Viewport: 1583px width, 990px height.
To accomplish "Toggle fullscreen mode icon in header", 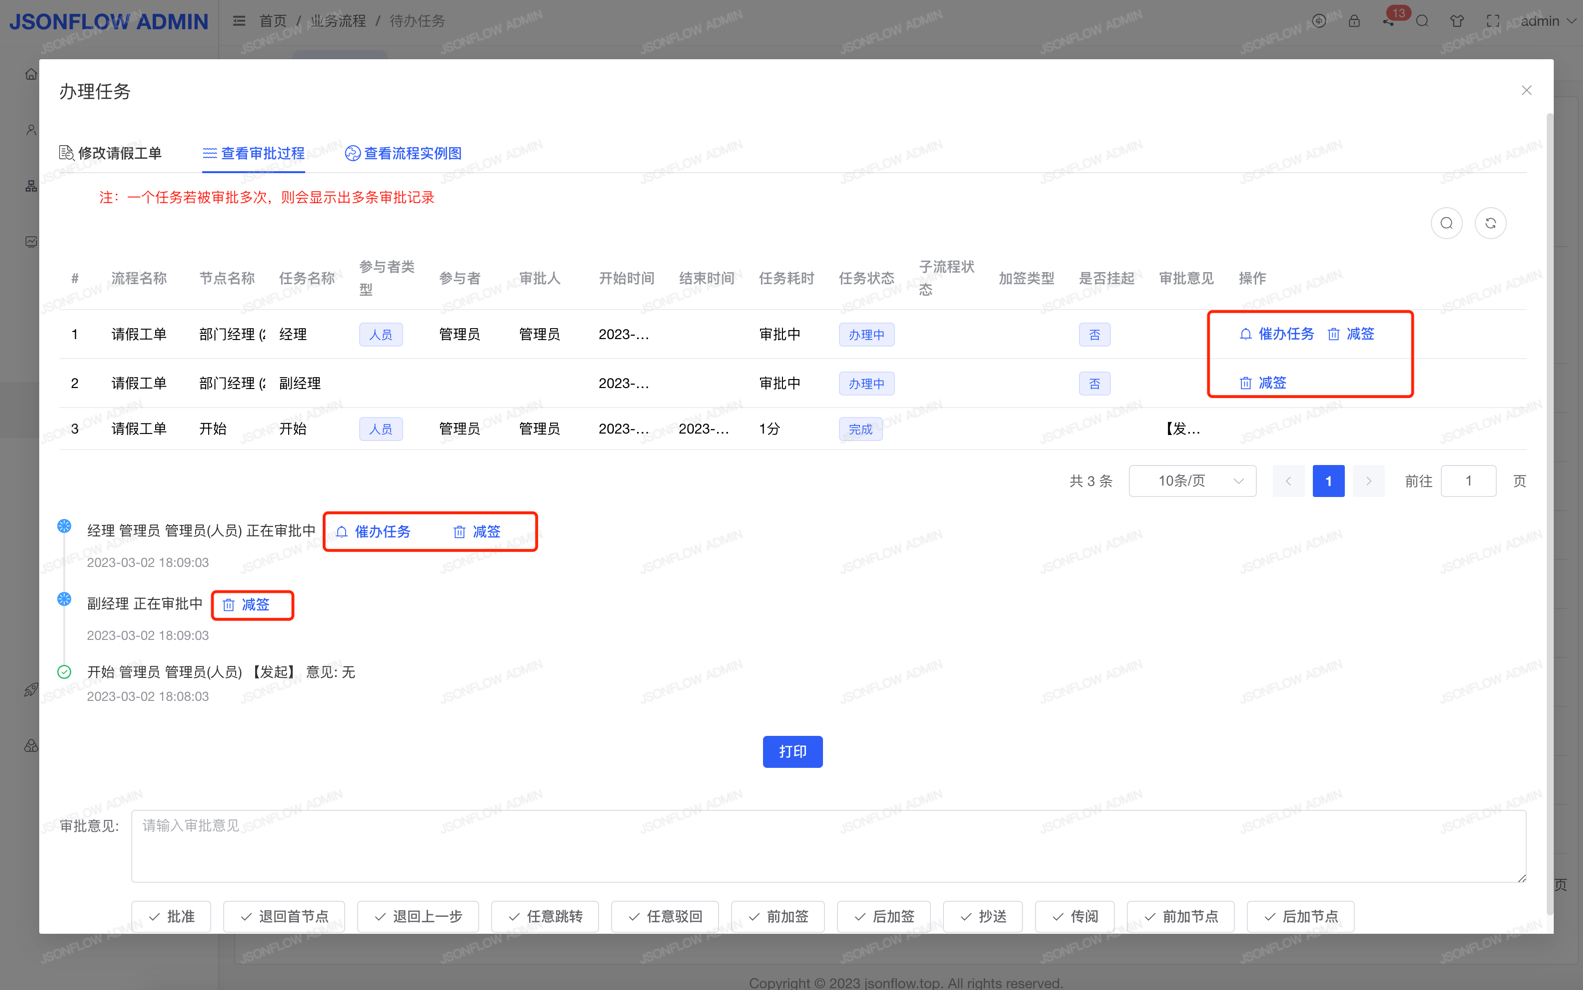I will coord(1492,20).
